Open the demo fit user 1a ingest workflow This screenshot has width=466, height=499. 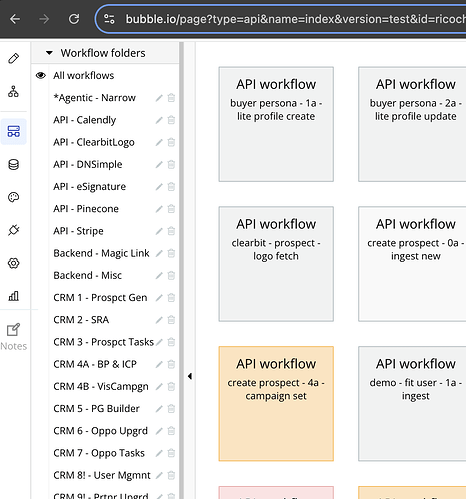tap(412, 404)
